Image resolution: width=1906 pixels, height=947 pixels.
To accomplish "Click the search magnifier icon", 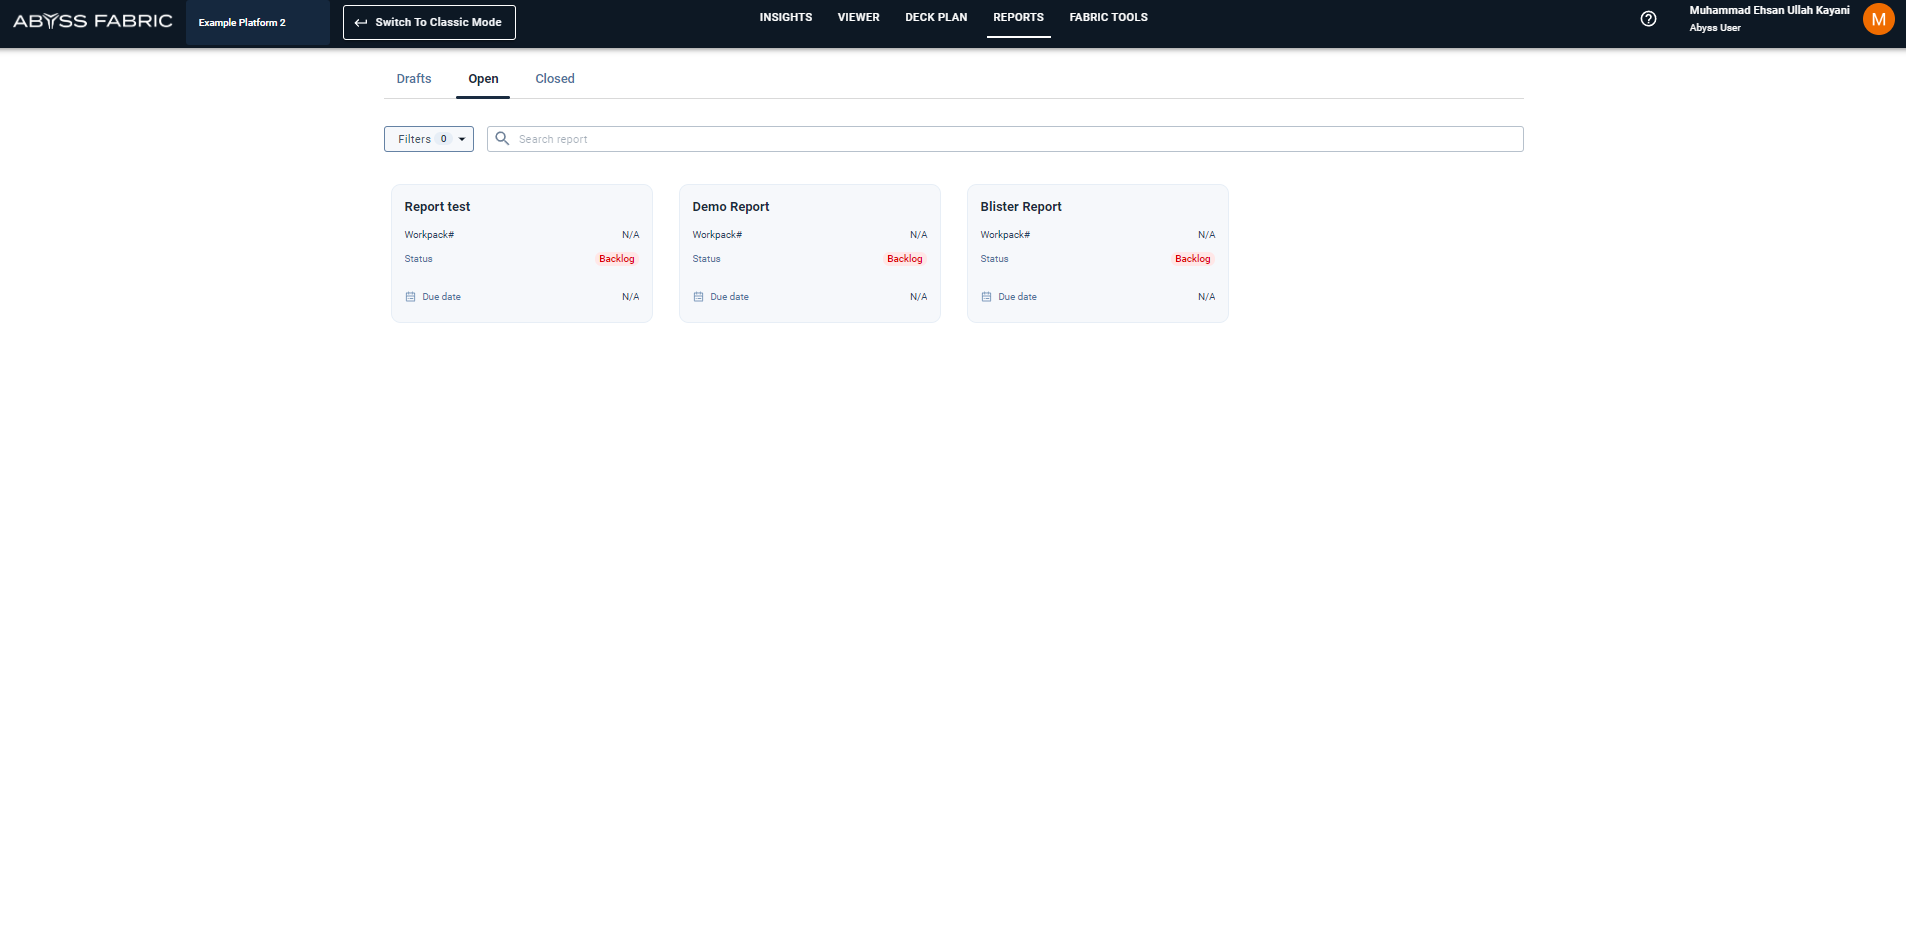I will 502,139.
